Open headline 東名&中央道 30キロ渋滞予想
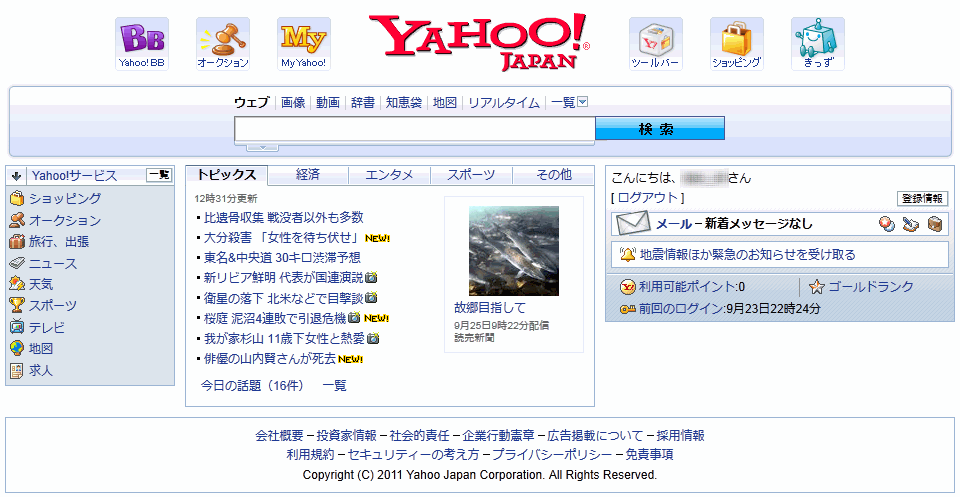 click(282, 258)
